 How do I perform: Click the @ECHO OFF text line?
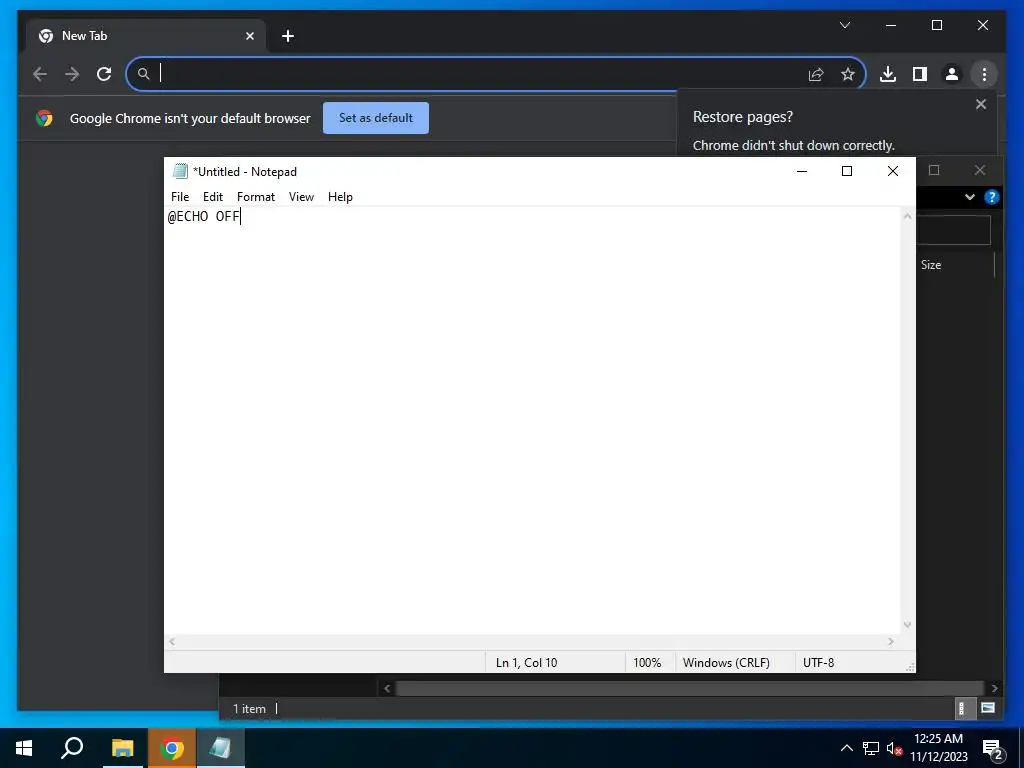[x=204, y=216]
